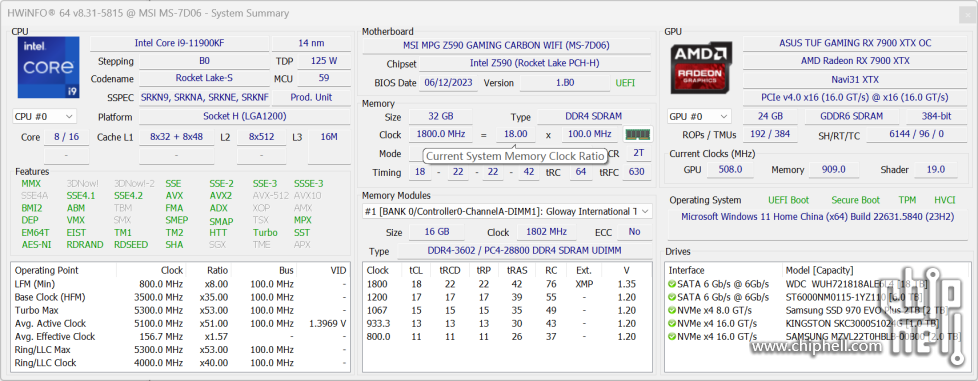Click the 18.00 memory ratio value
The image size is (978, 381).
[516, 134]
